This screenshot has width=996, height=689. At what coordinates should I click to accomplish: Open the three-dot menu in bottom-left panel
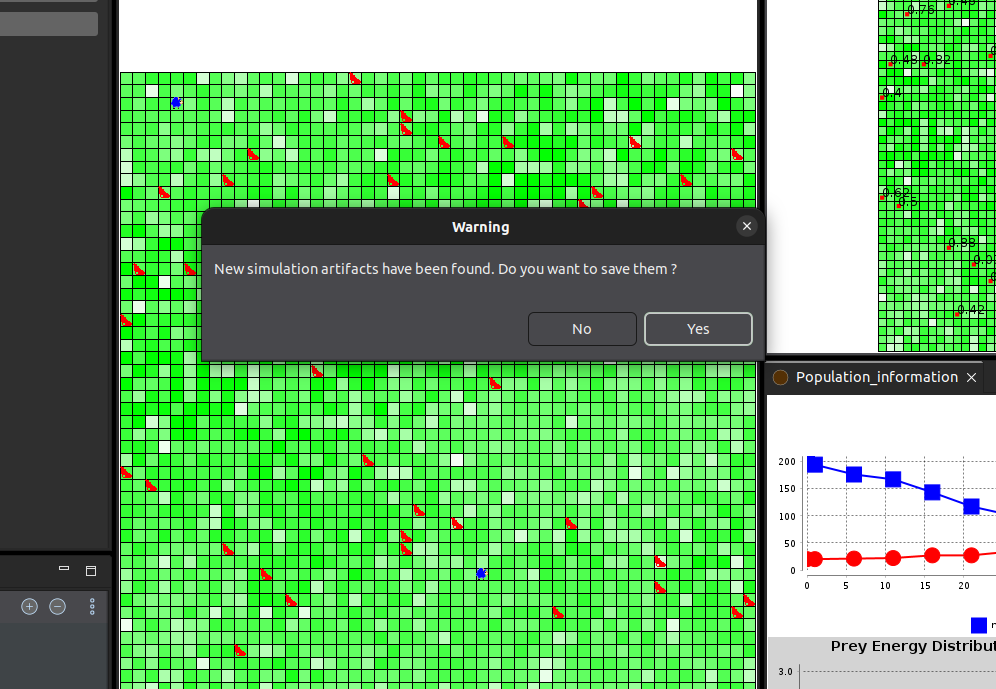pyautogui.click(x=92, y=606)
